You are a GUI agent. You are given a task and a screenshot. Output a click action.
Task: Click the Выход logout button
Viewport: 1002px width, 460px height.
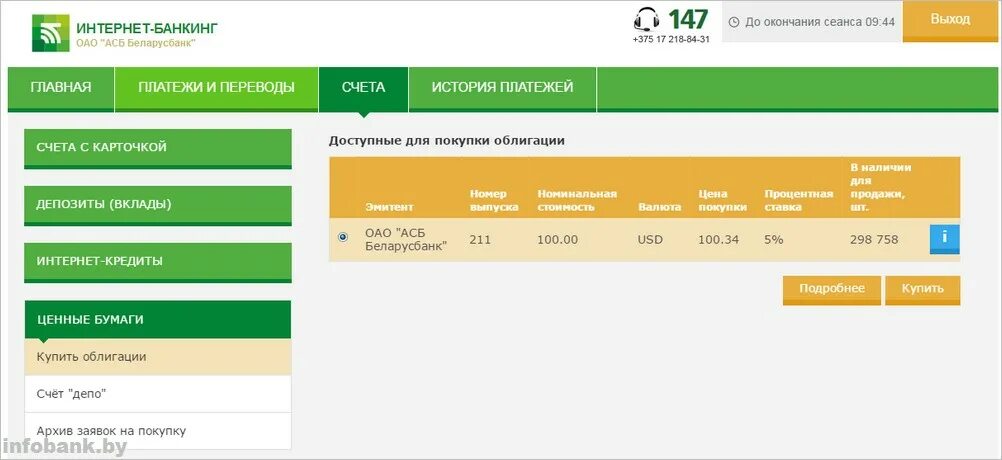(x=950, y=20)
